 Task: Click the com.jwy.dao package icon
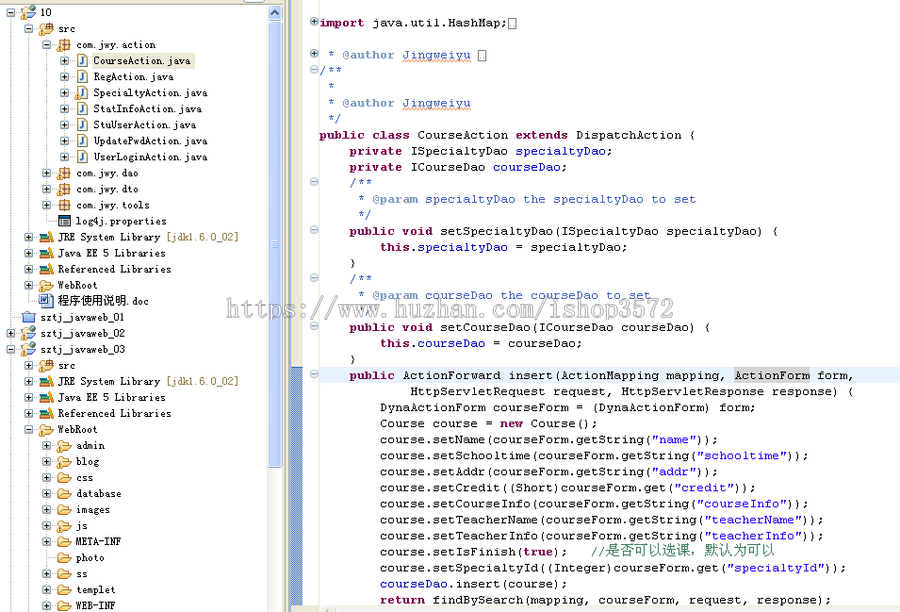click(64, 173)
